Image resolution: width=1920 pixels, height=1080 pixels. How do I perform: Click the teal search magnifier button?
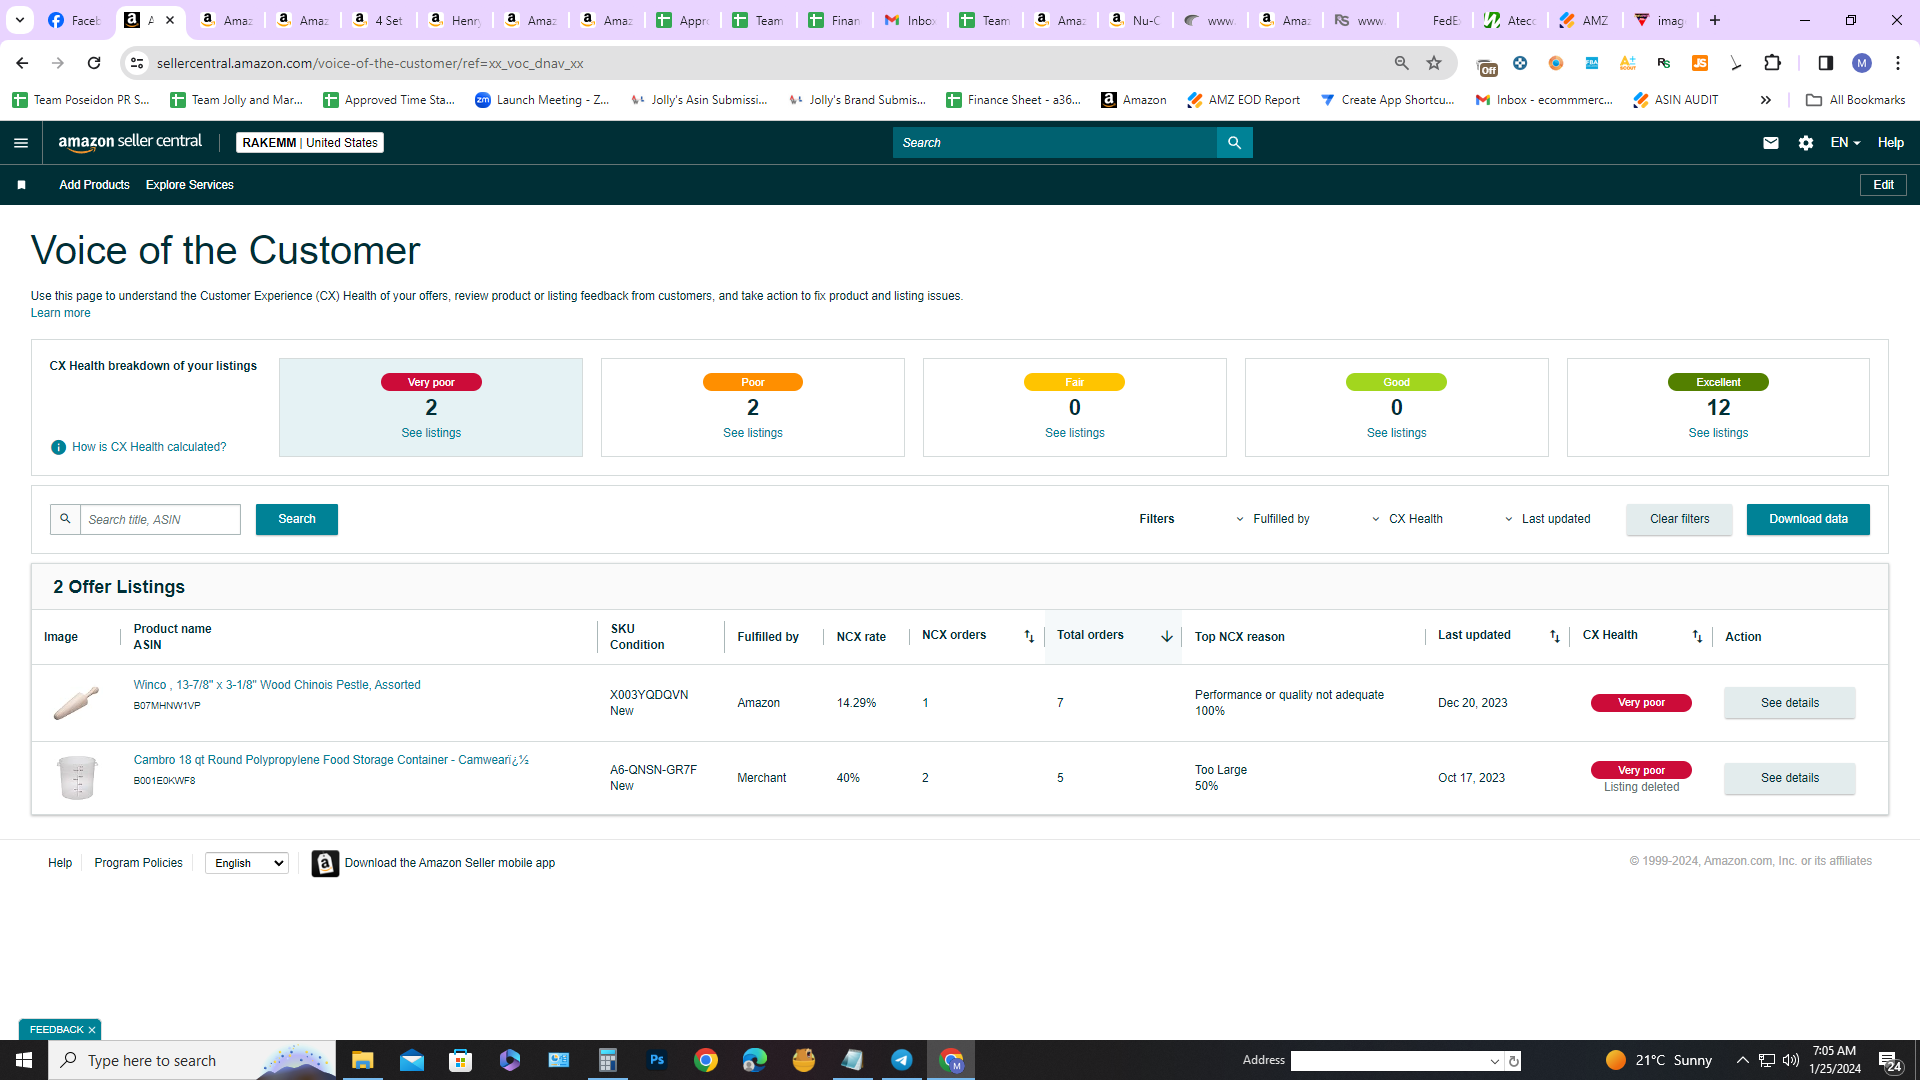point(1234,143)
